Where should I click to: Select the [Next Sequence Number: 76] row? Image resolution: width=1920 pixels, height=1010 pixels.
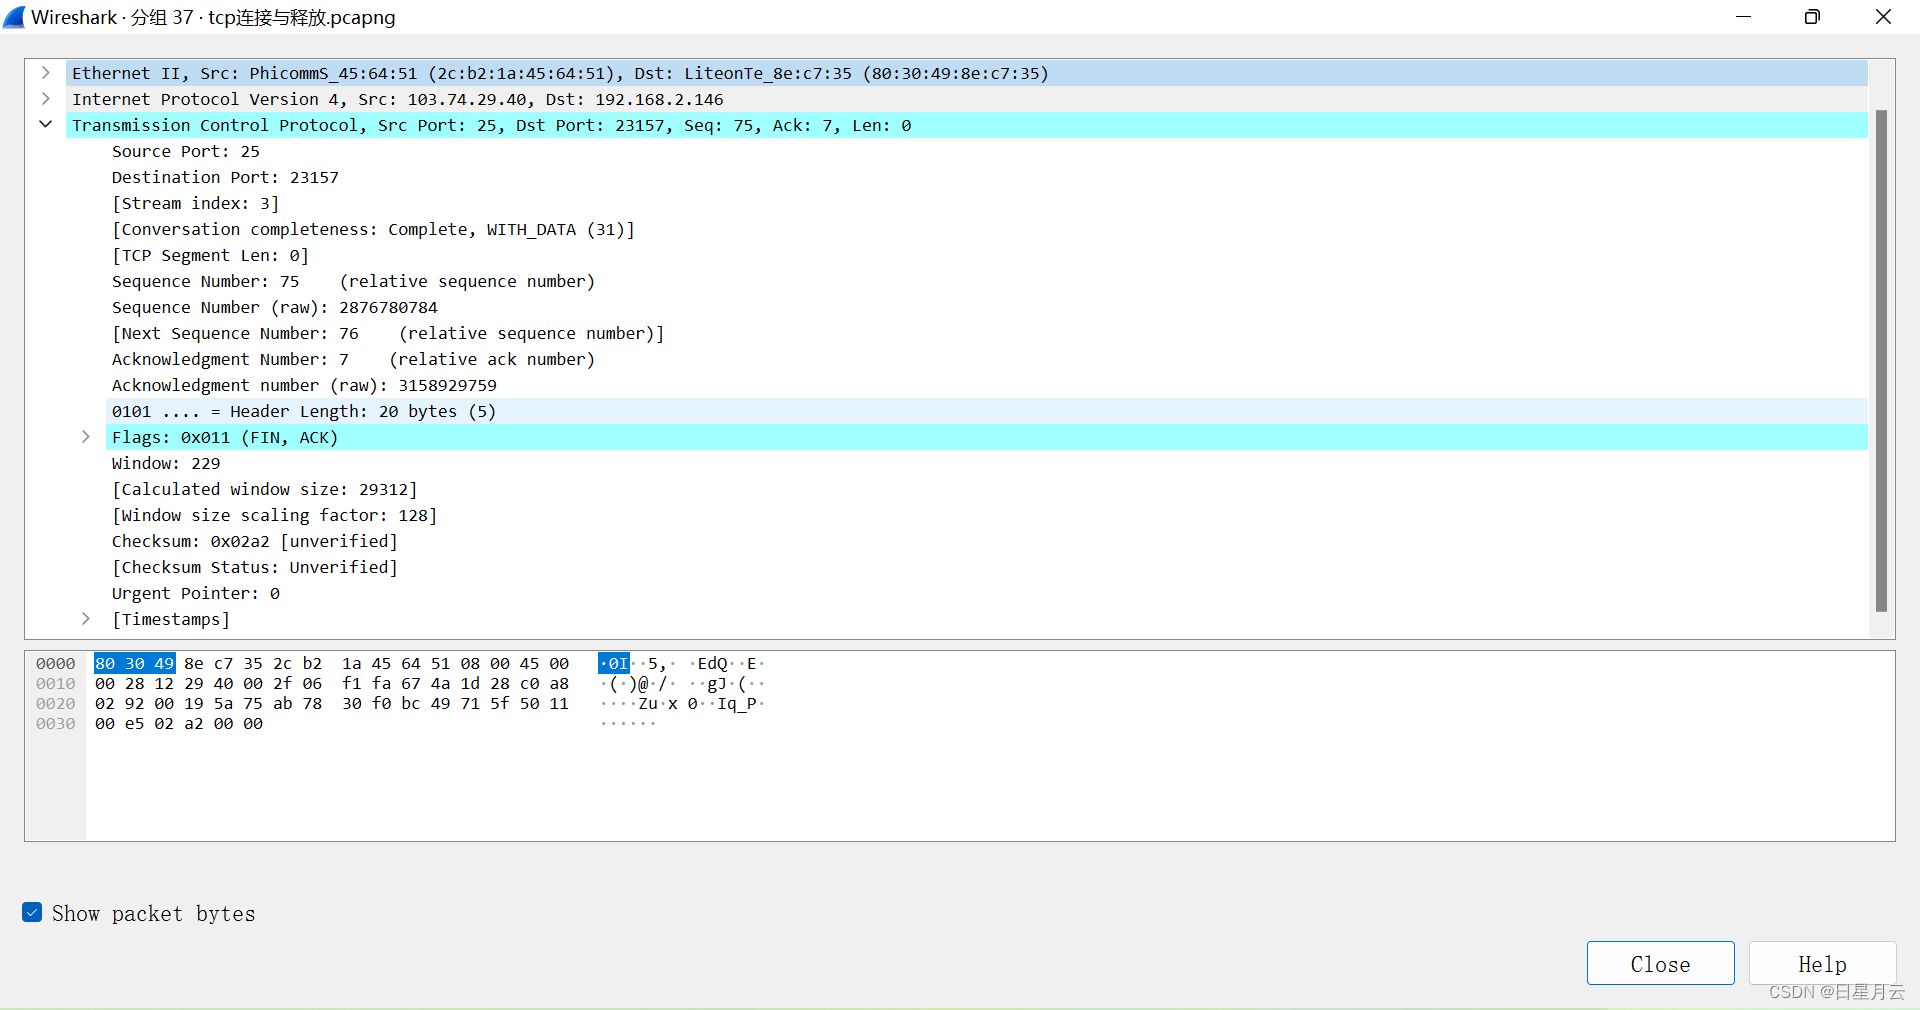[986, 333]
